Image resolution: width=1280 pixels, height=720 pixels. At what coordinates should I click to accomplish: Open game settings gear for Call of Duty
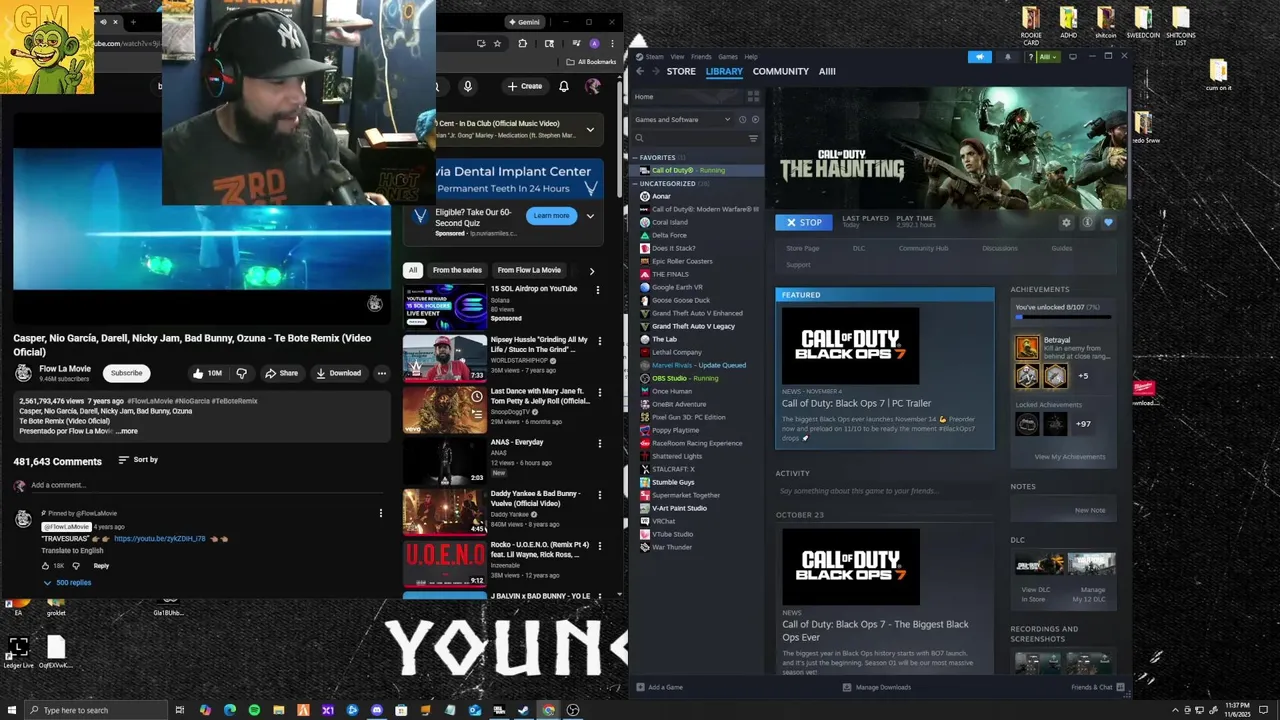tap(1066, 222)
